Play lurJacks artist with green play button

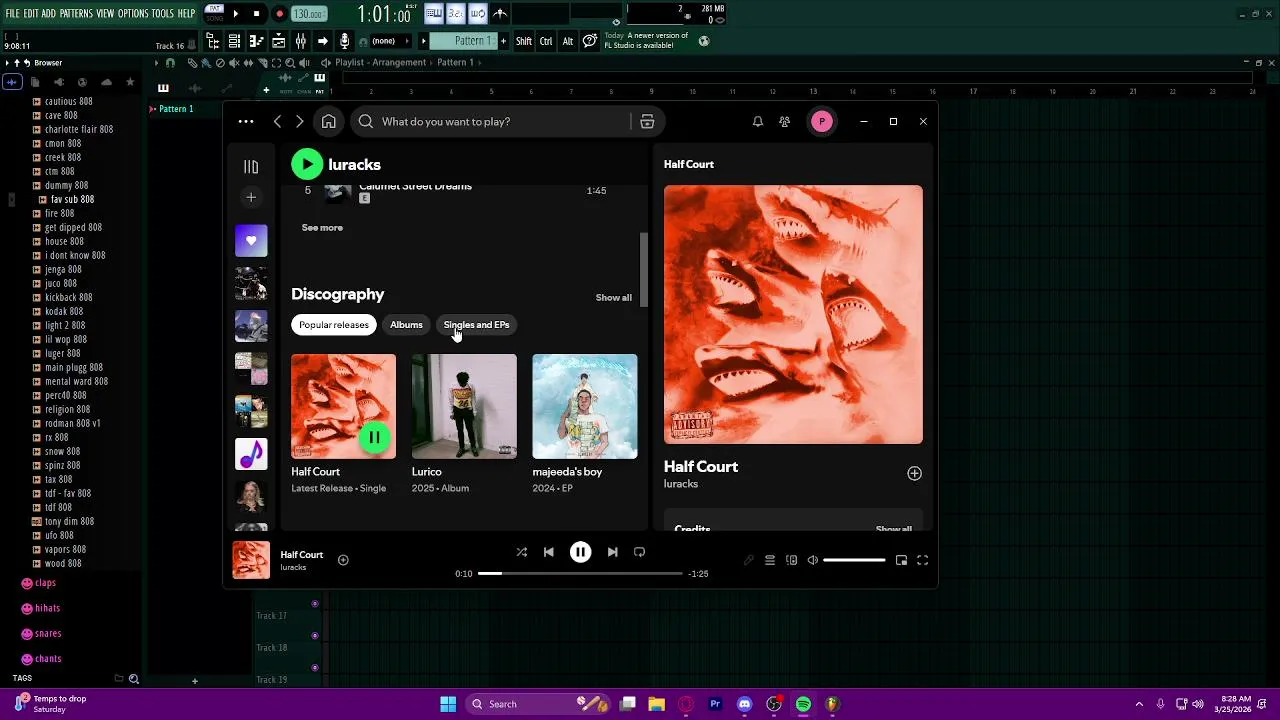[307, 164]
